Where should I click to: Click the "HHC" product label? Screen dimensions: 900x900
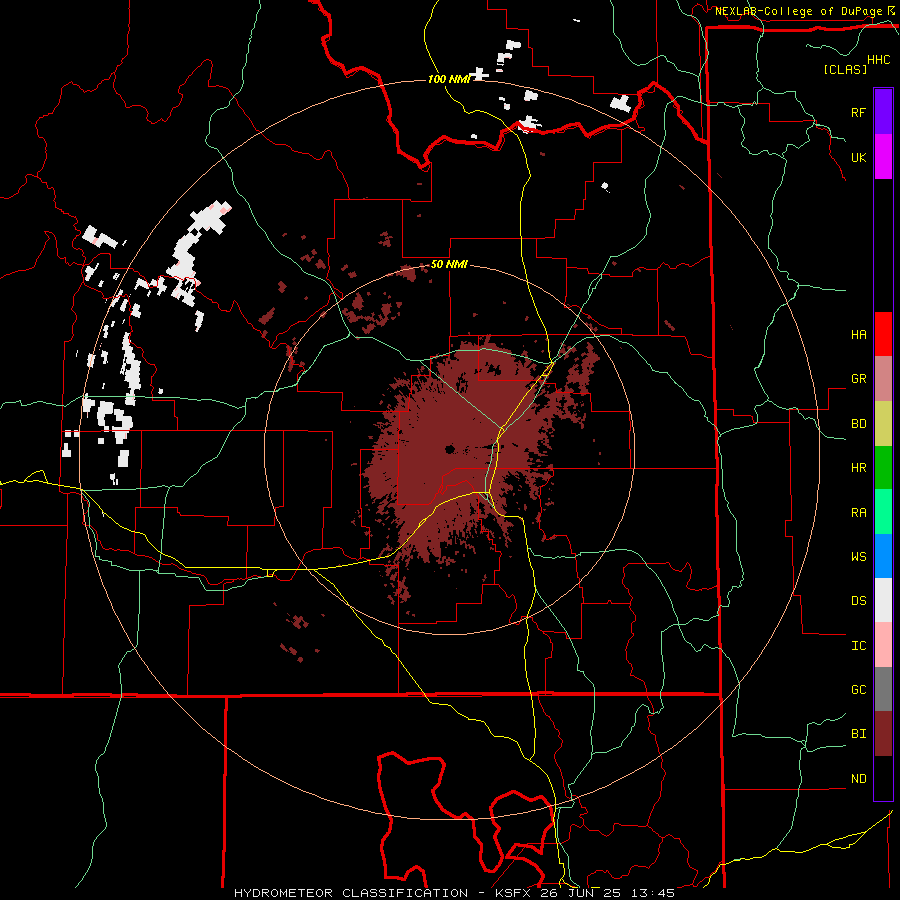pos(878,60)
